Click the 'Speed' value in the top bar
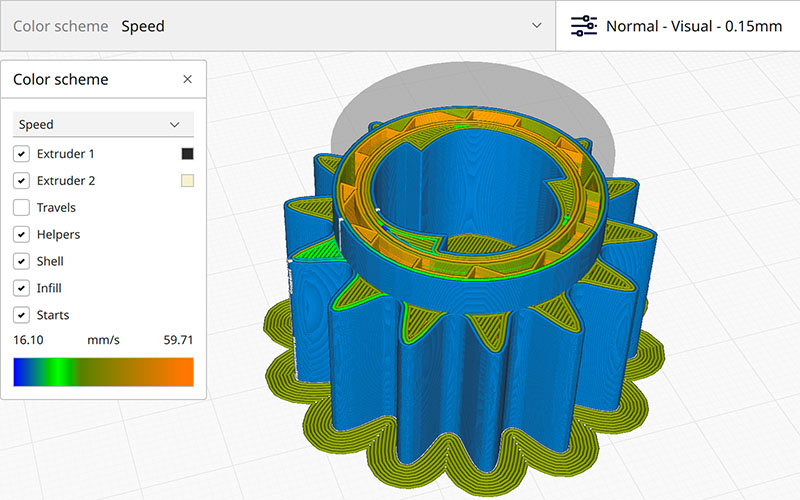Screen dimensions: 800x500 [x=143, y=26]
